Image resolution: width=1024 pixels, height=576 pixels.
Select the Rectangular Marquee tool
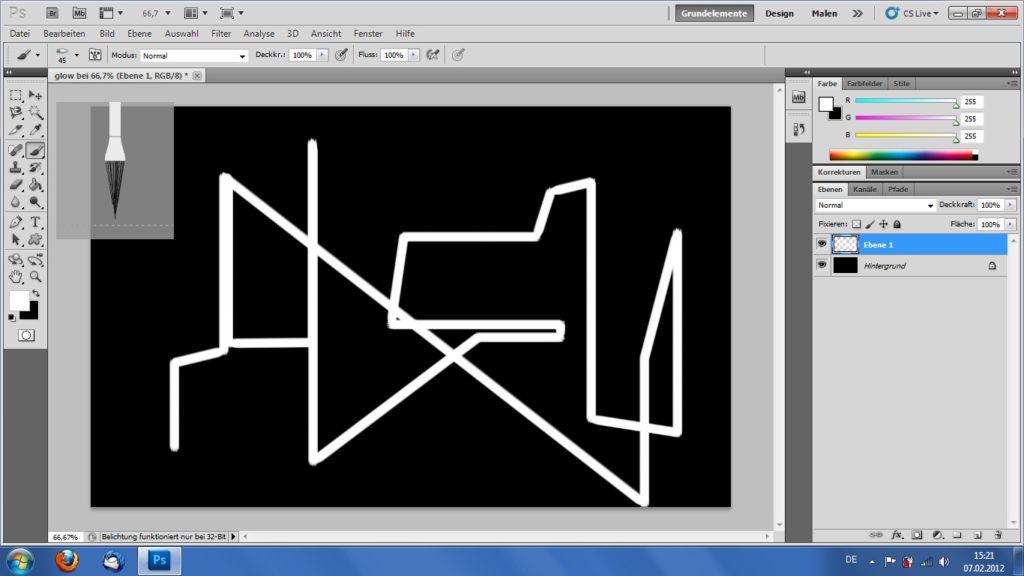16,95
